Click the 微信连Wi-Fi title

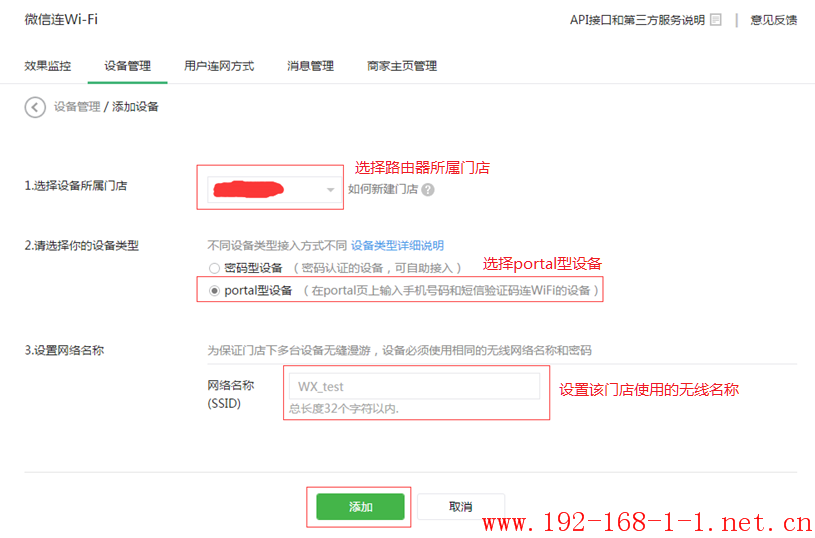[61, 19]
